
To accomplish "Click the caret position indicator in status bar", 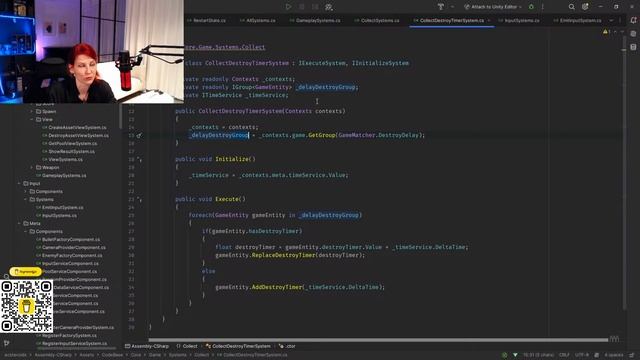I will (x=538, y=355).
